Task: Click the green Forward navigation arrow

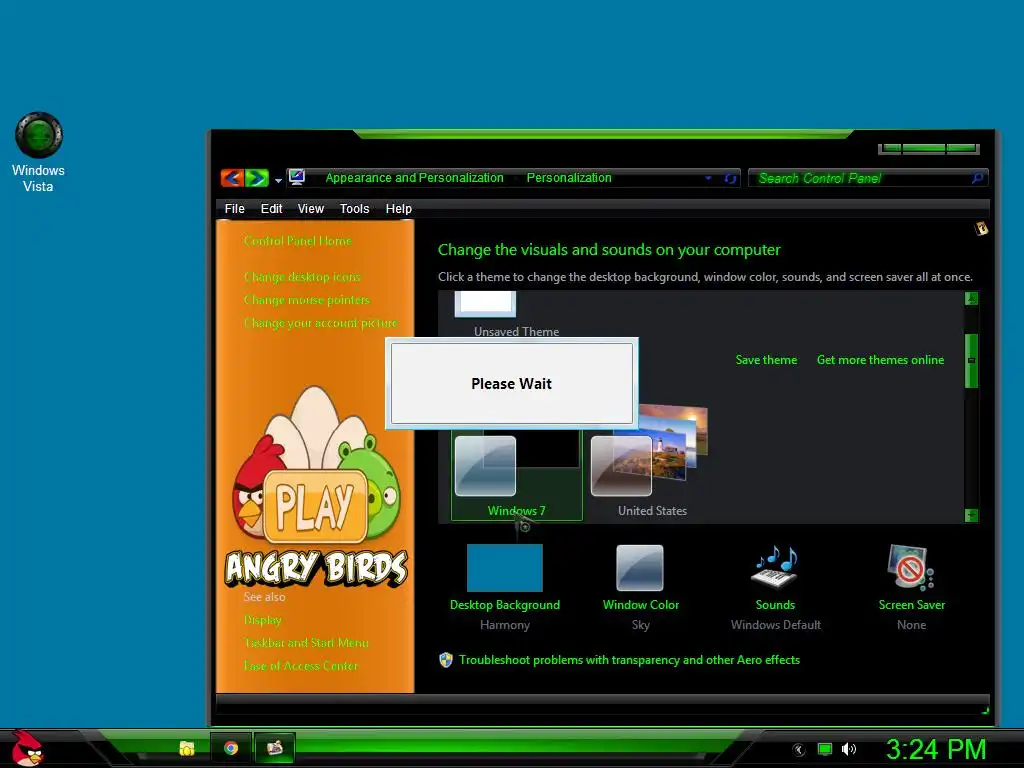Action: (257, 178)
